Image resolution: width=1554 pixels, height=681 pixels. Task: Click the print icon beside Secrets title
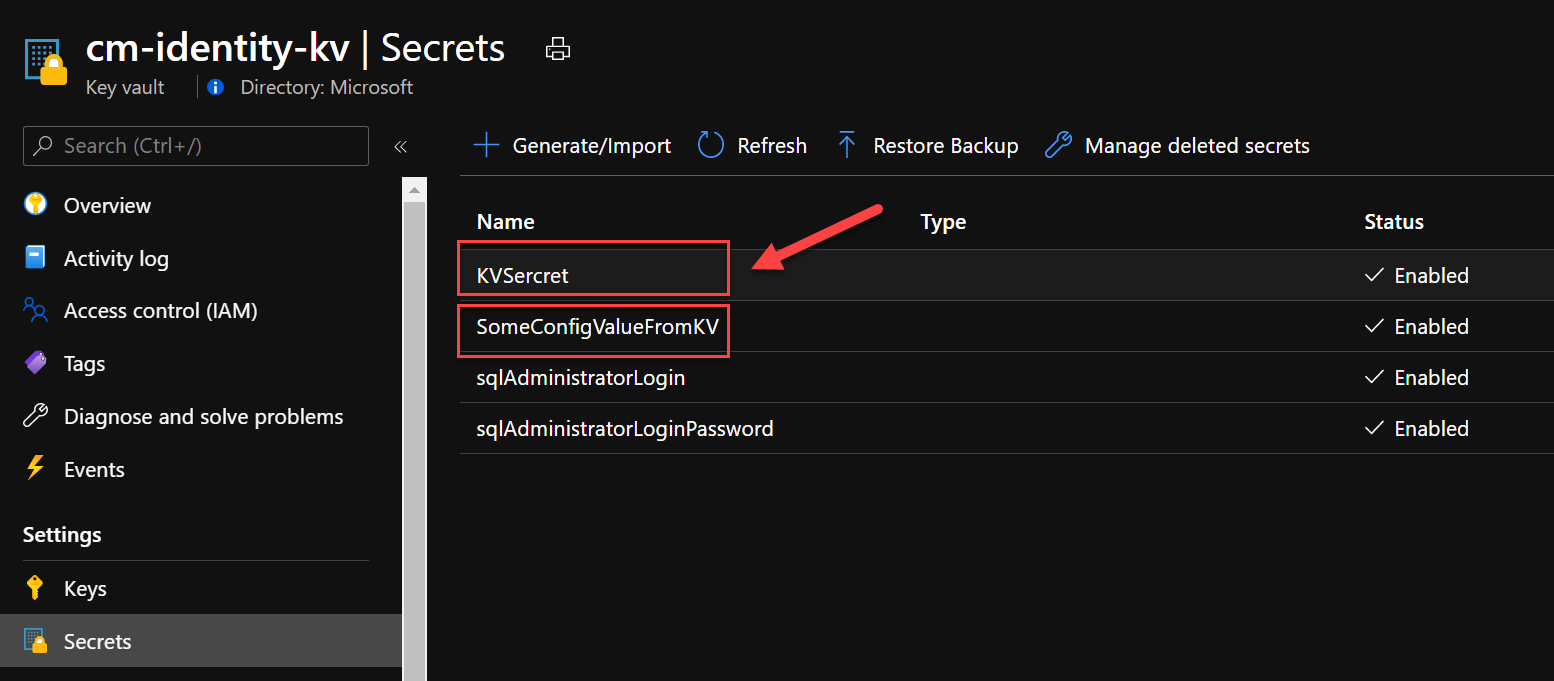557,48
